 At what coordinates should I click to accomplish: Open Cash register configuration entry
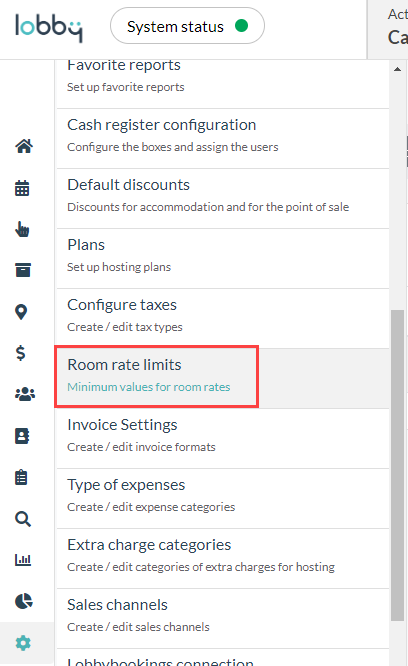click(x=222, y=138)
